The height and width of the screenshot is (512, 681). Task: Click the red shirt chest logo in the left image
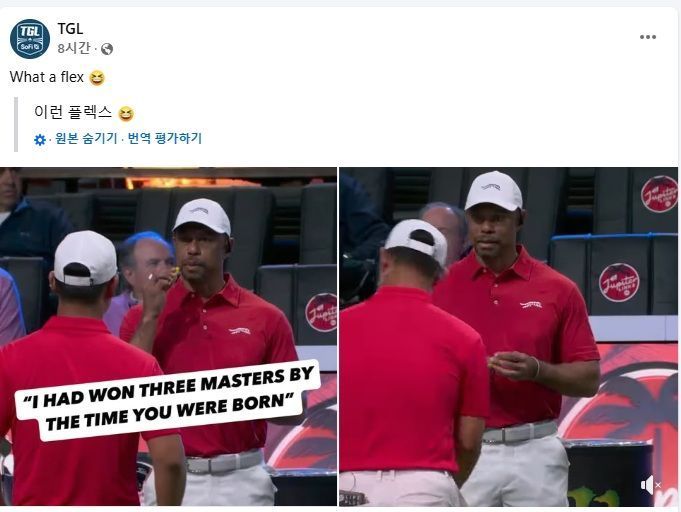pos(239,331)
